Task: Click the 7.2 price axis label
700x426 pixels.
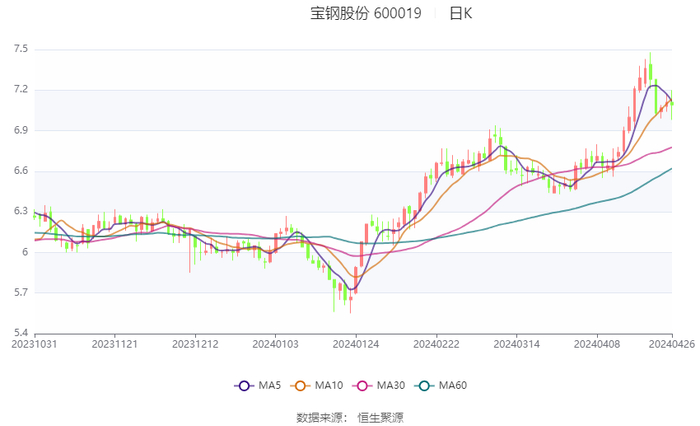Action: pos(21,89)
